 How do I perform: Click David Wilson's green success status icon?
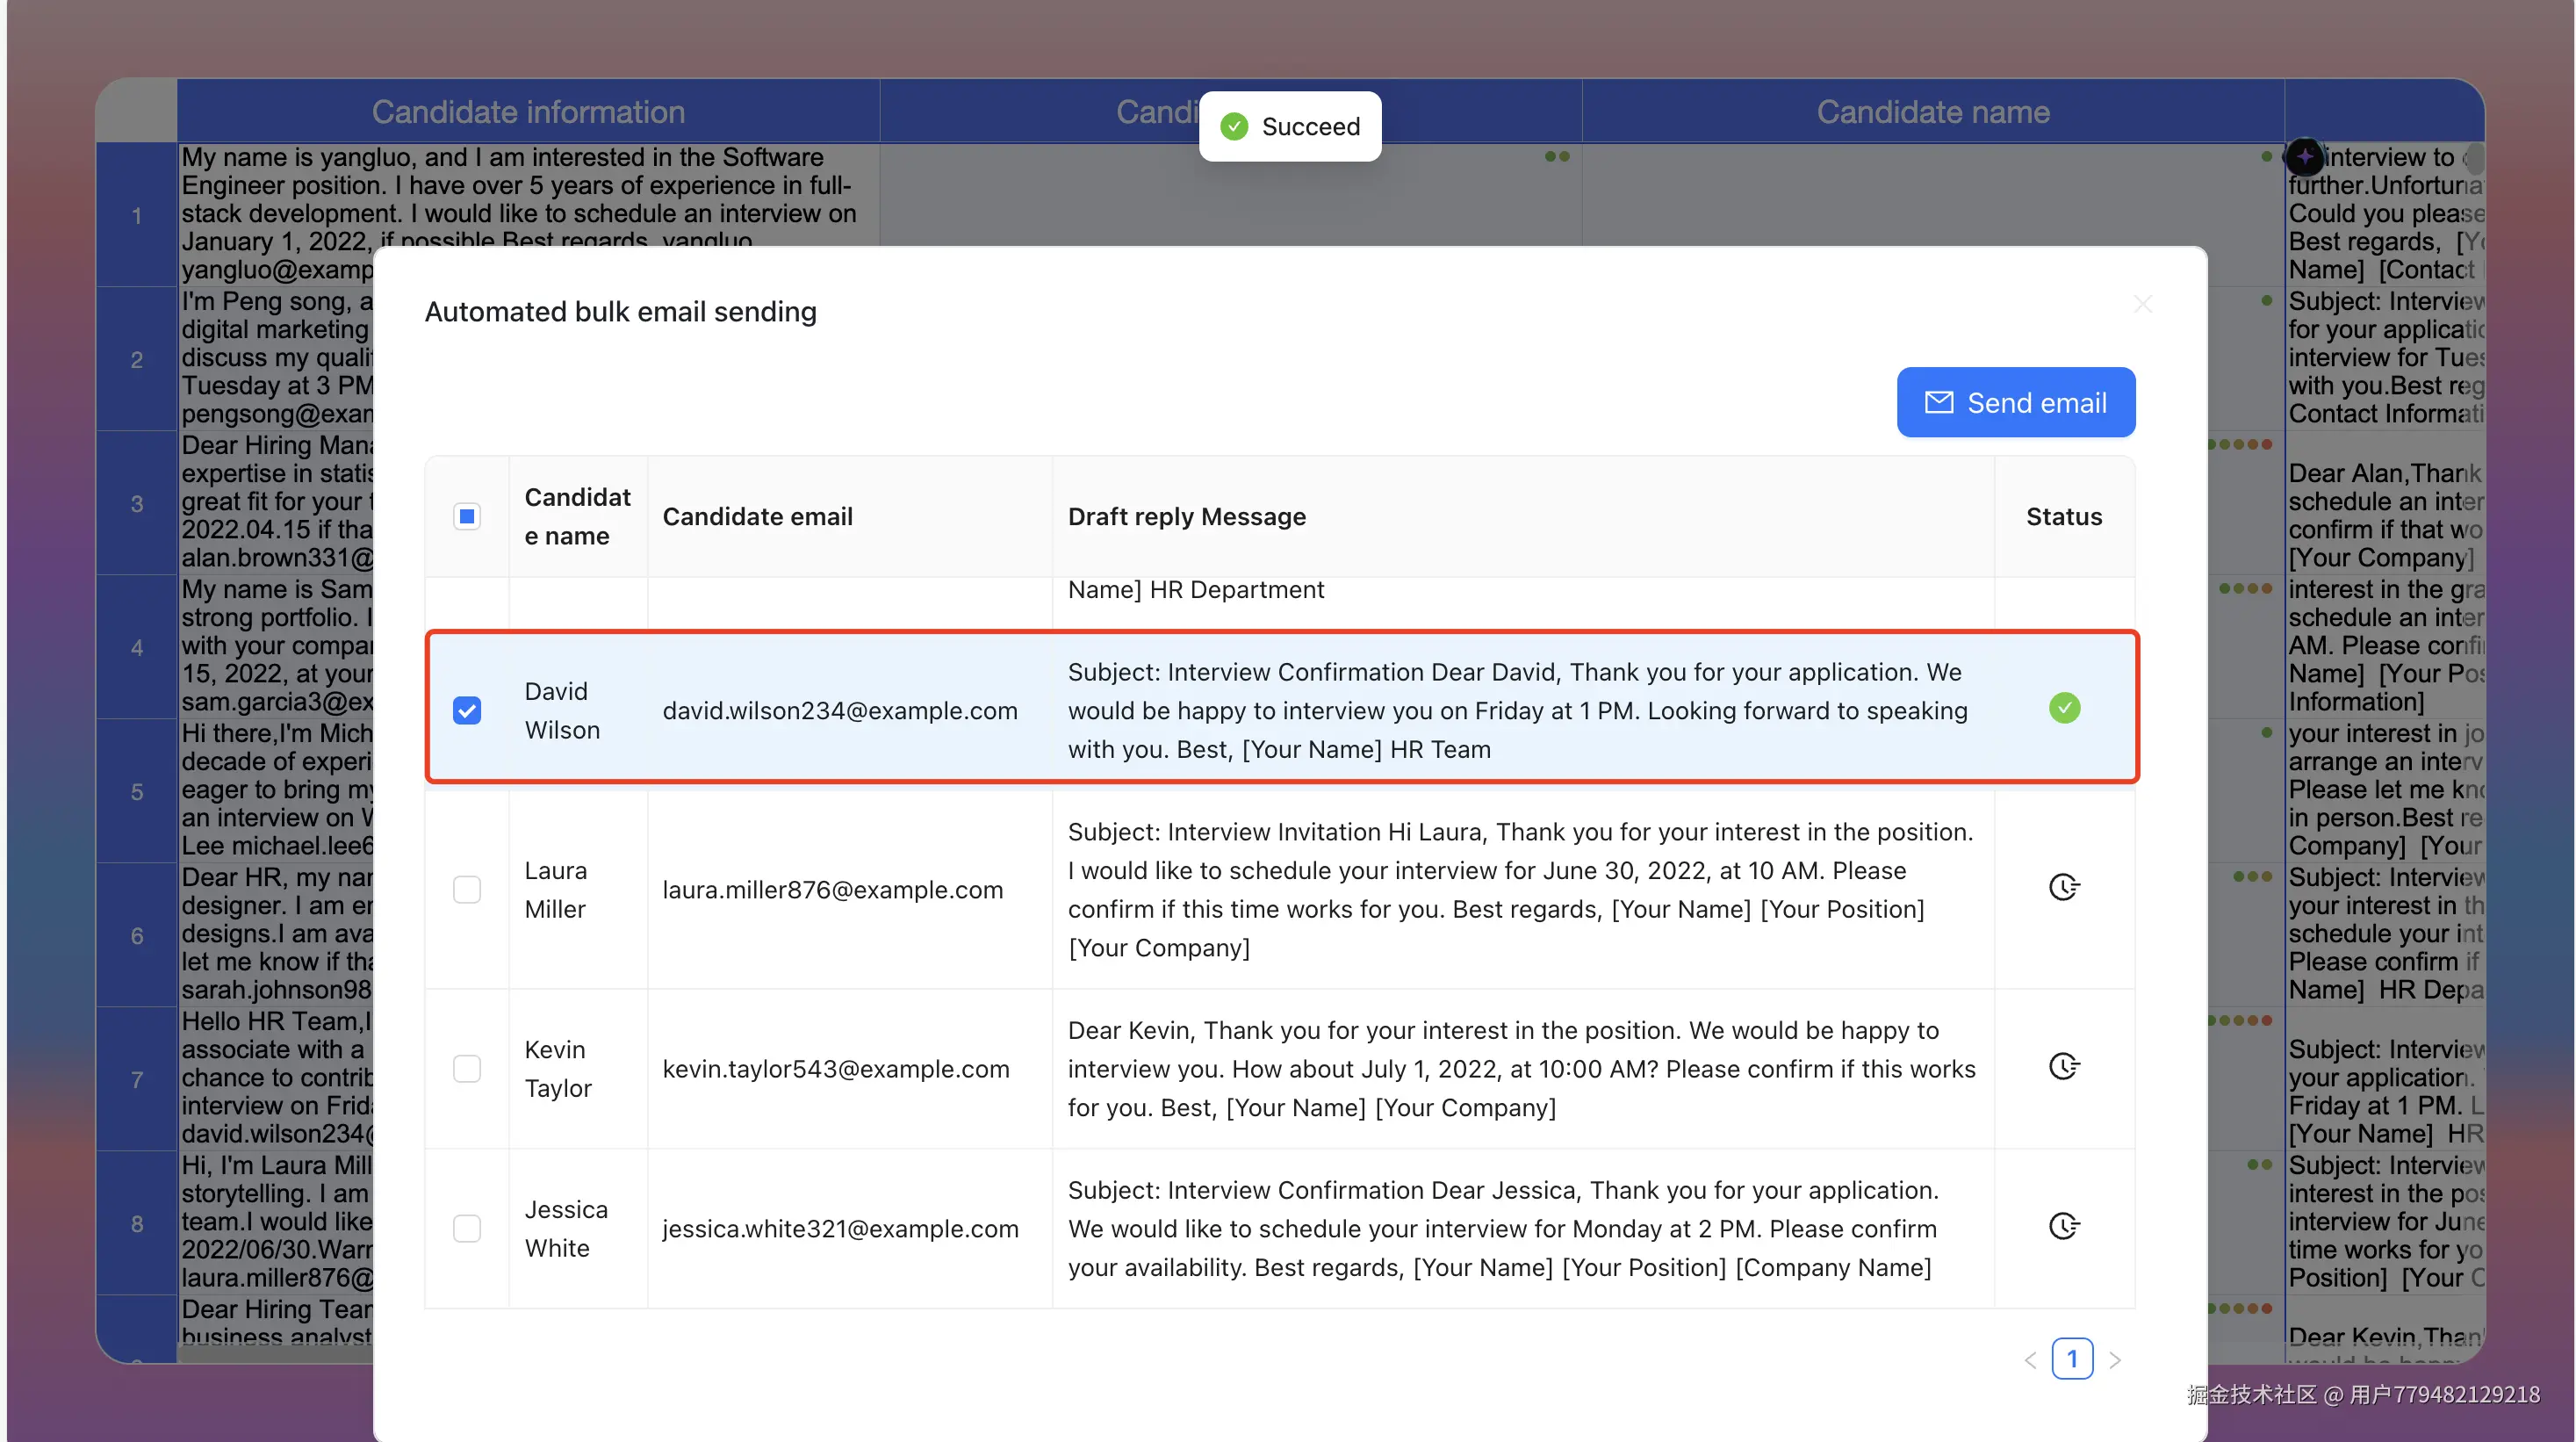(2064, 708)
